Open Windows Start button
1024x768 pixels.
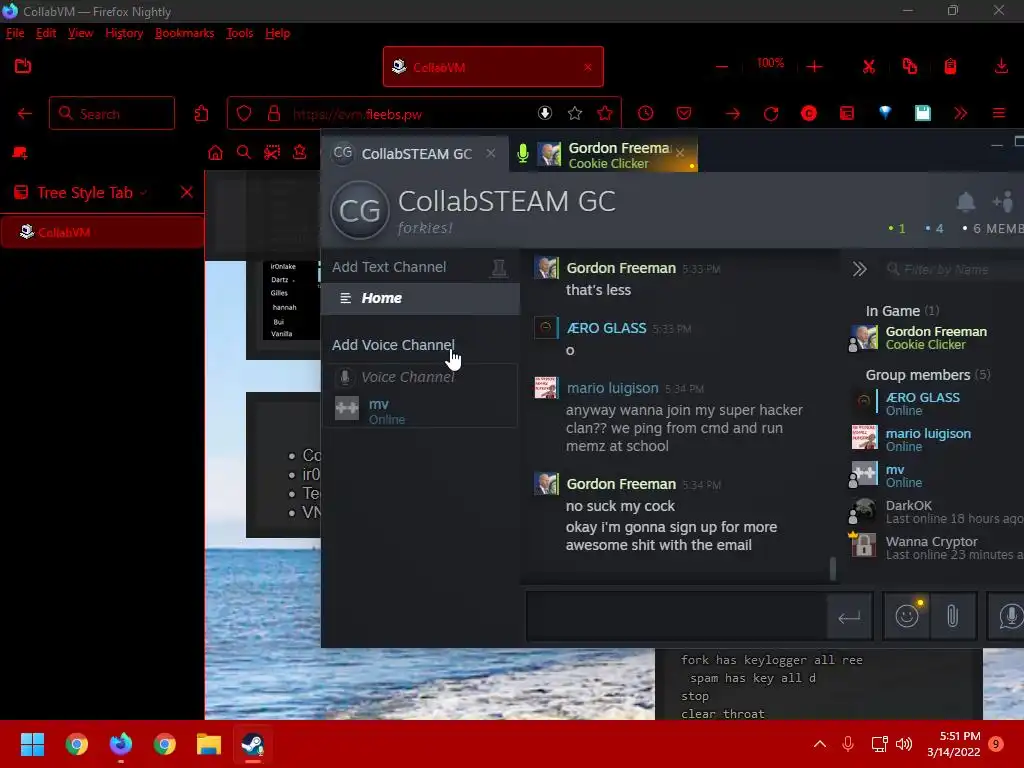[32, 744]
